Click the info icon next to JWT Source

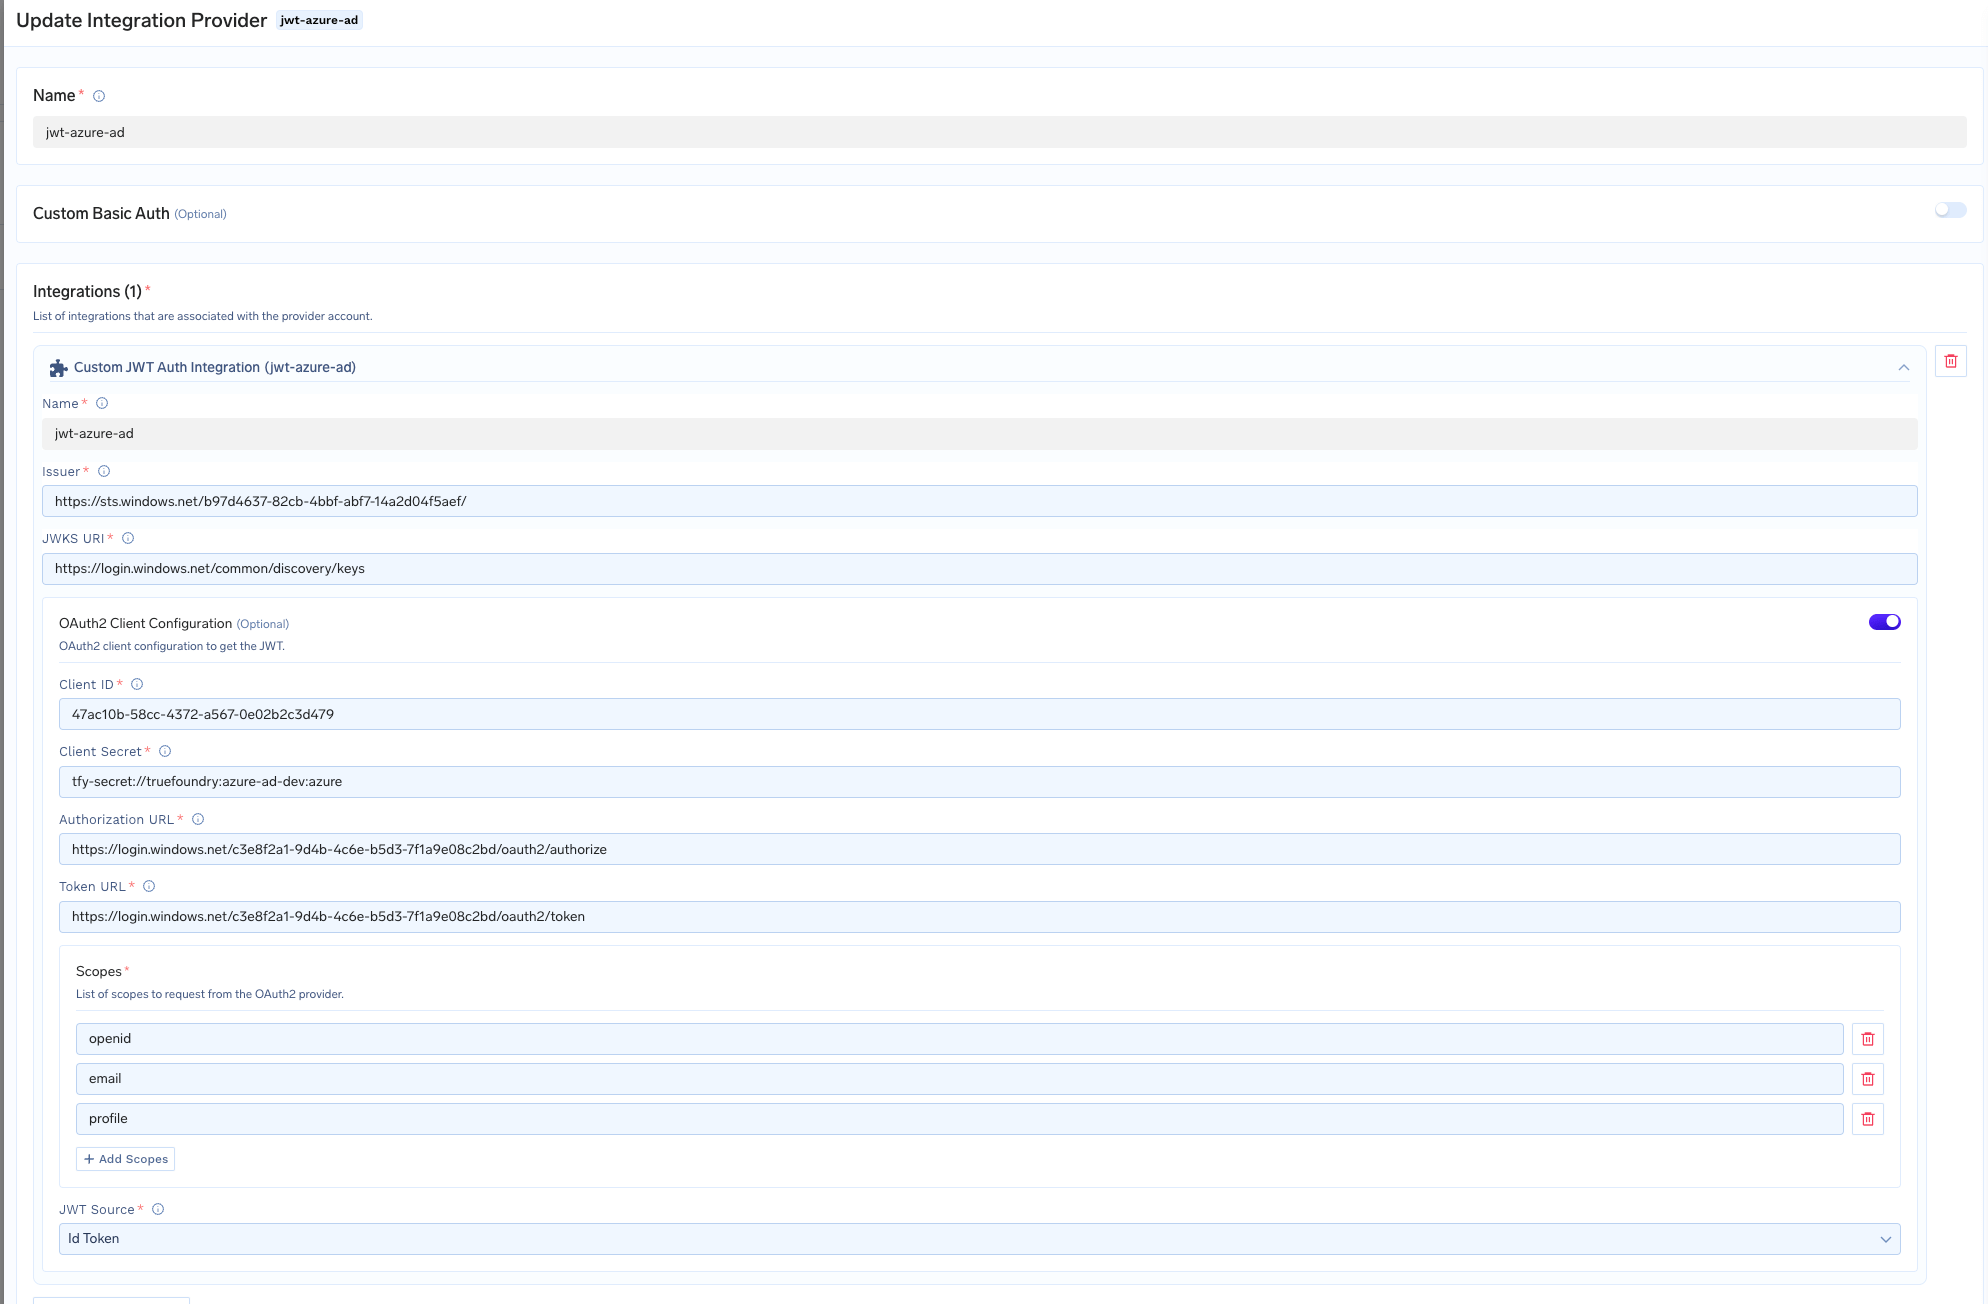158,1210
